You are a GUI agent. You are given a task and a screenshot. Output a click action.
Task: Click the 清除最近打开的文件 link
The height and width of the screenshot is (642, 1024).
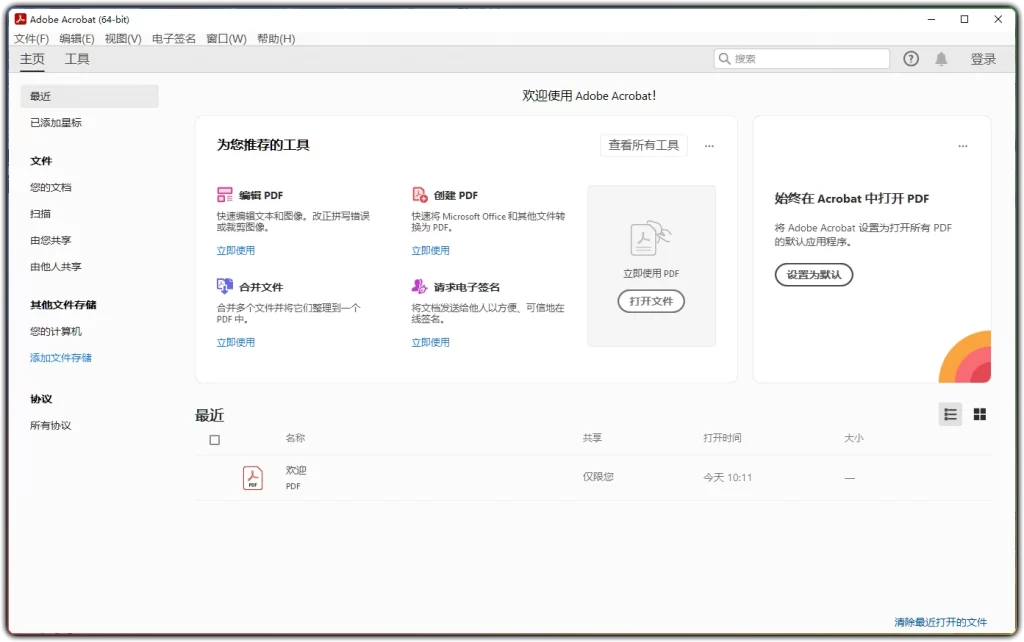940,622
